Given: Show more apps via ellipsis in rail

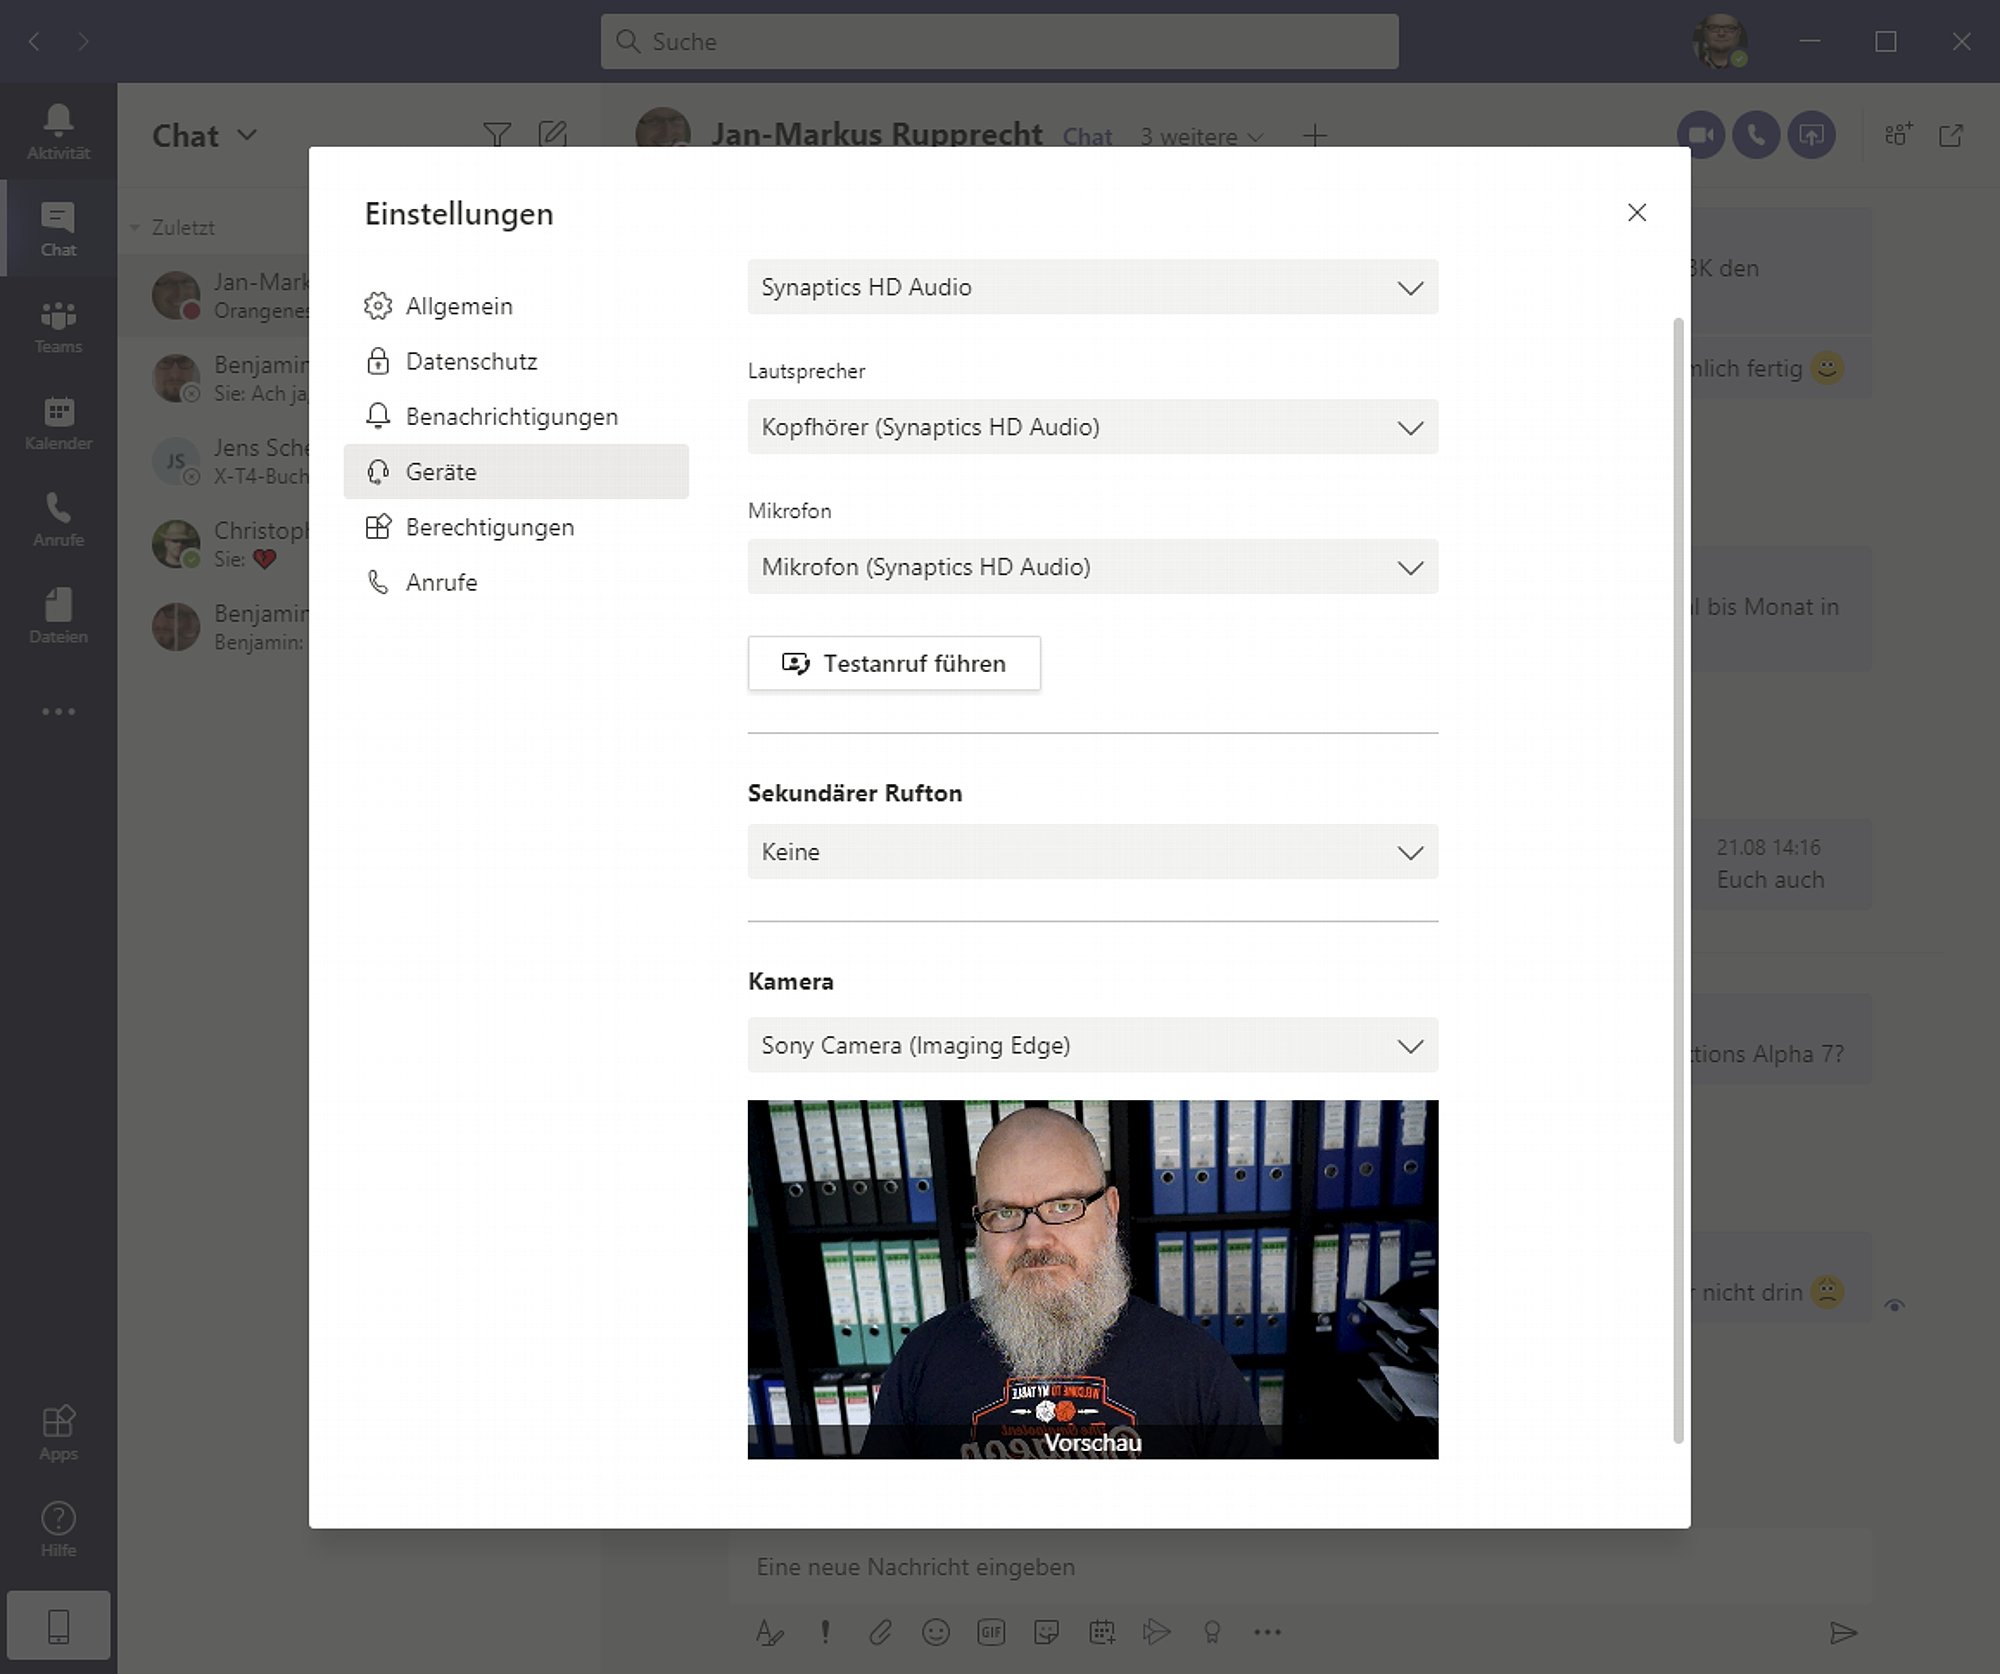Looking at the screenshot, I should click(58, 712).
